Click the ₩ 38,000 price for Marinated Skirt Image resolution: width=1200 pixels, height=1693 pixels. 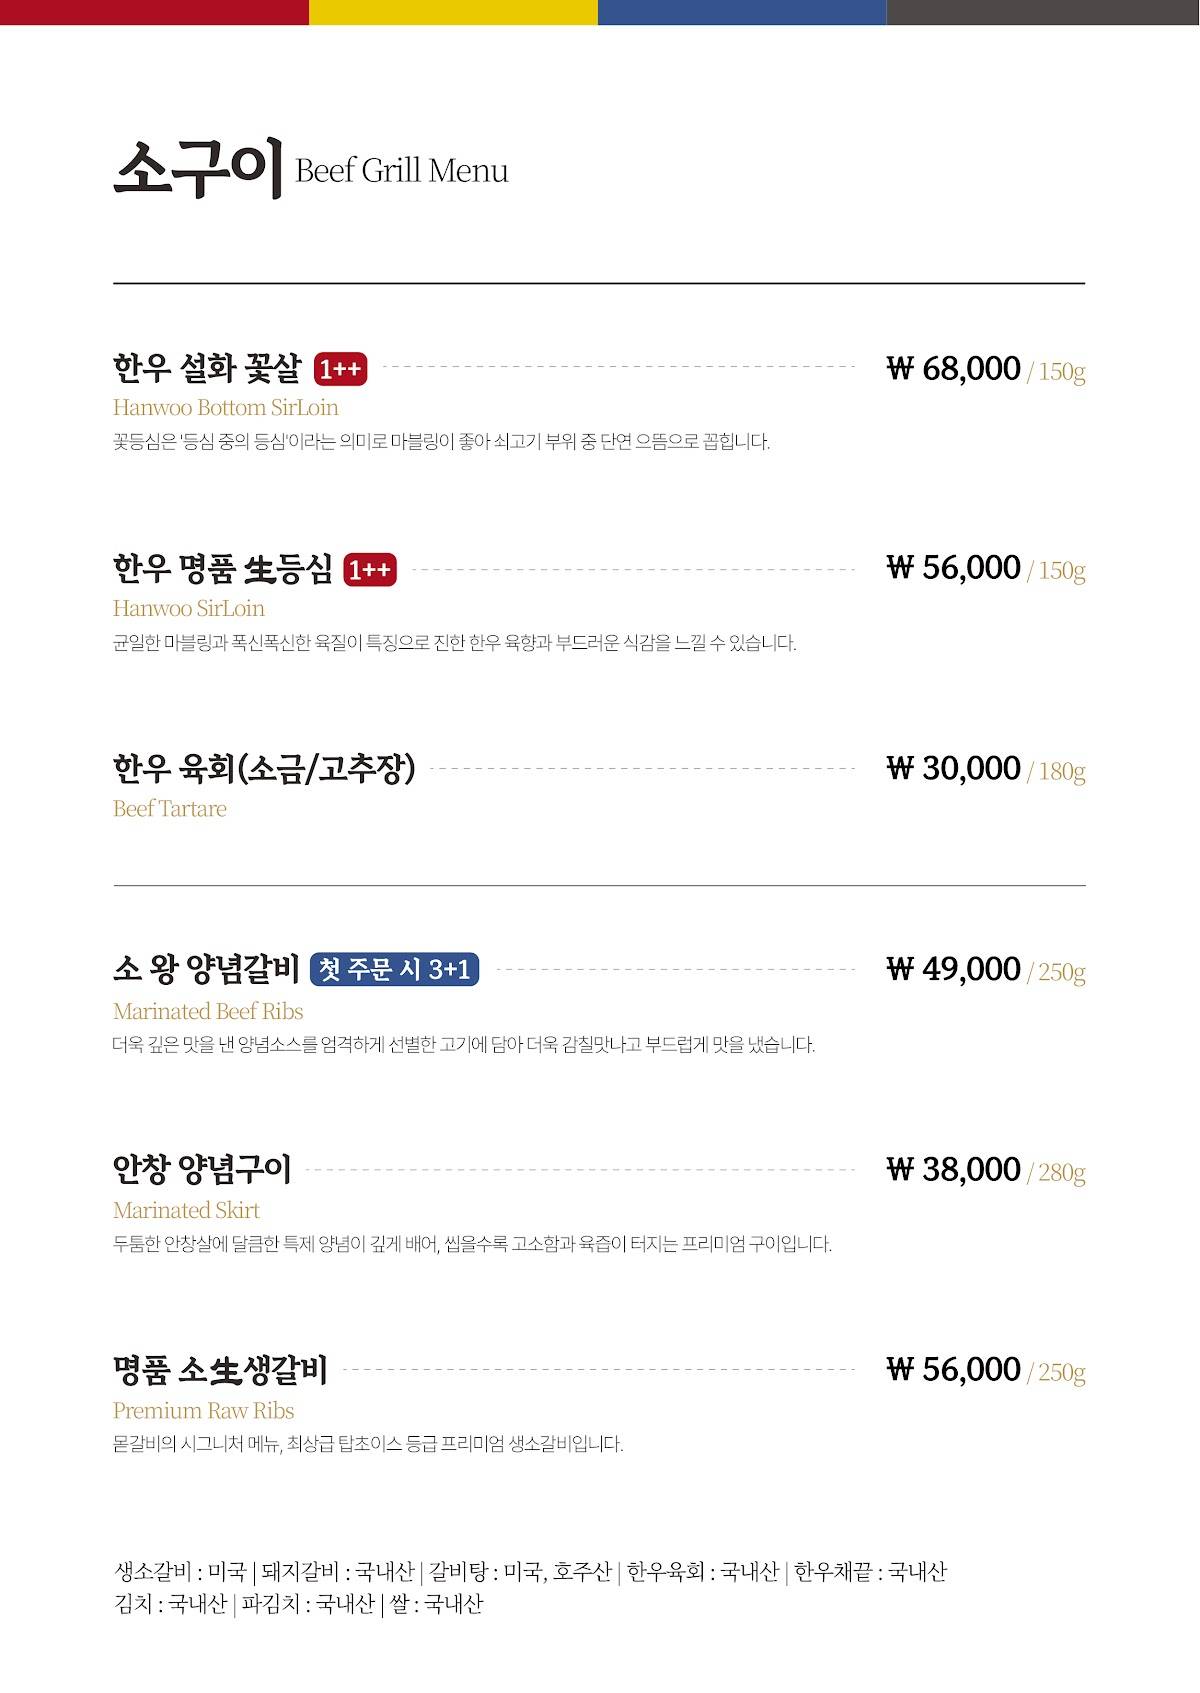point(954,1168)
